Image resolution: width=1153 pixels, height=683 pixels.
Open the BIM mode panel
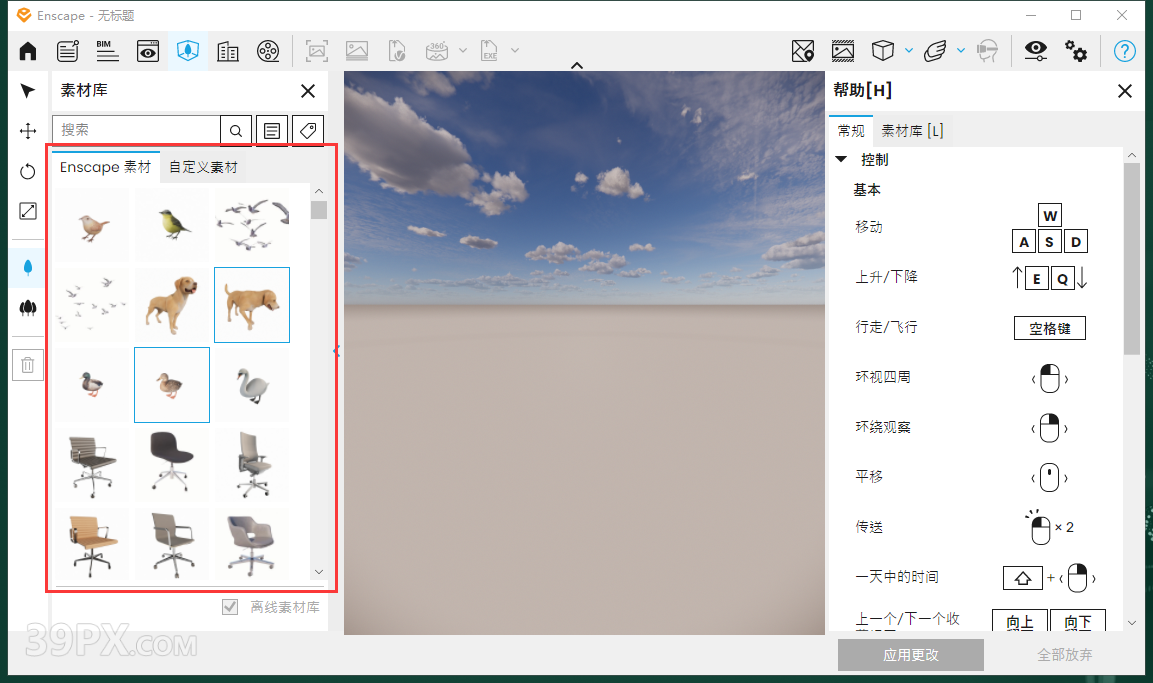[x=107, y=50]
